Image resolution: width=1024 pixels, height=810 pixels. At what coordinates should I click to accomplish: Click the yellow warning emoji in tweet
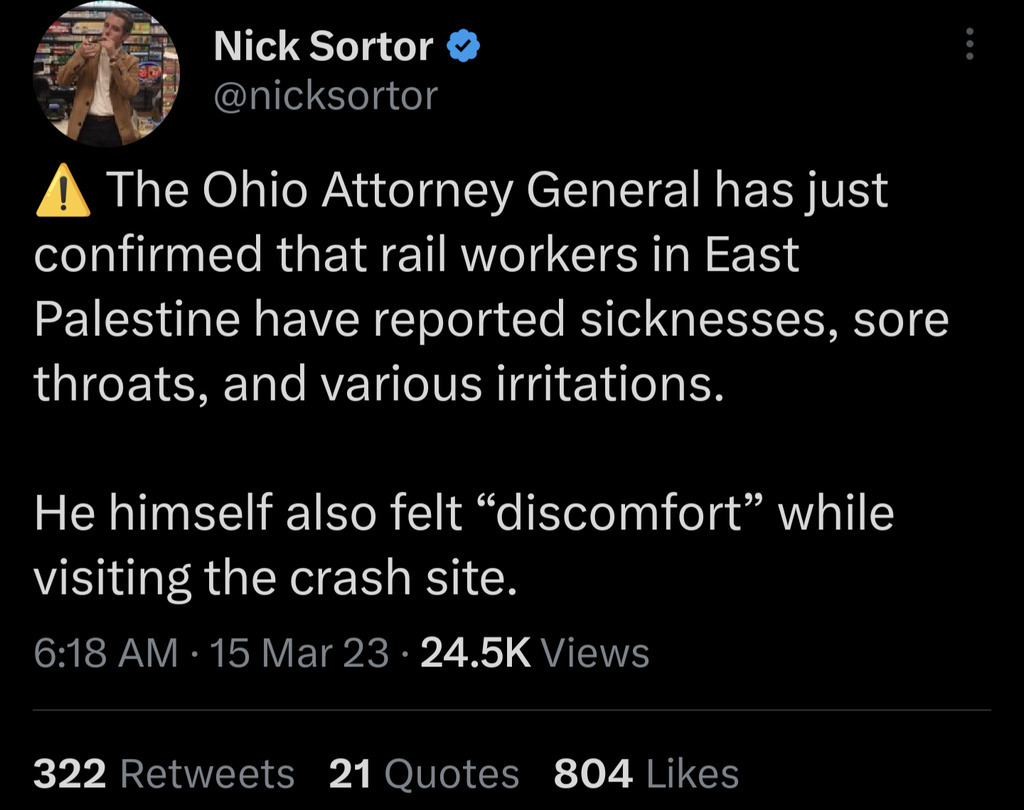[63, 190]
